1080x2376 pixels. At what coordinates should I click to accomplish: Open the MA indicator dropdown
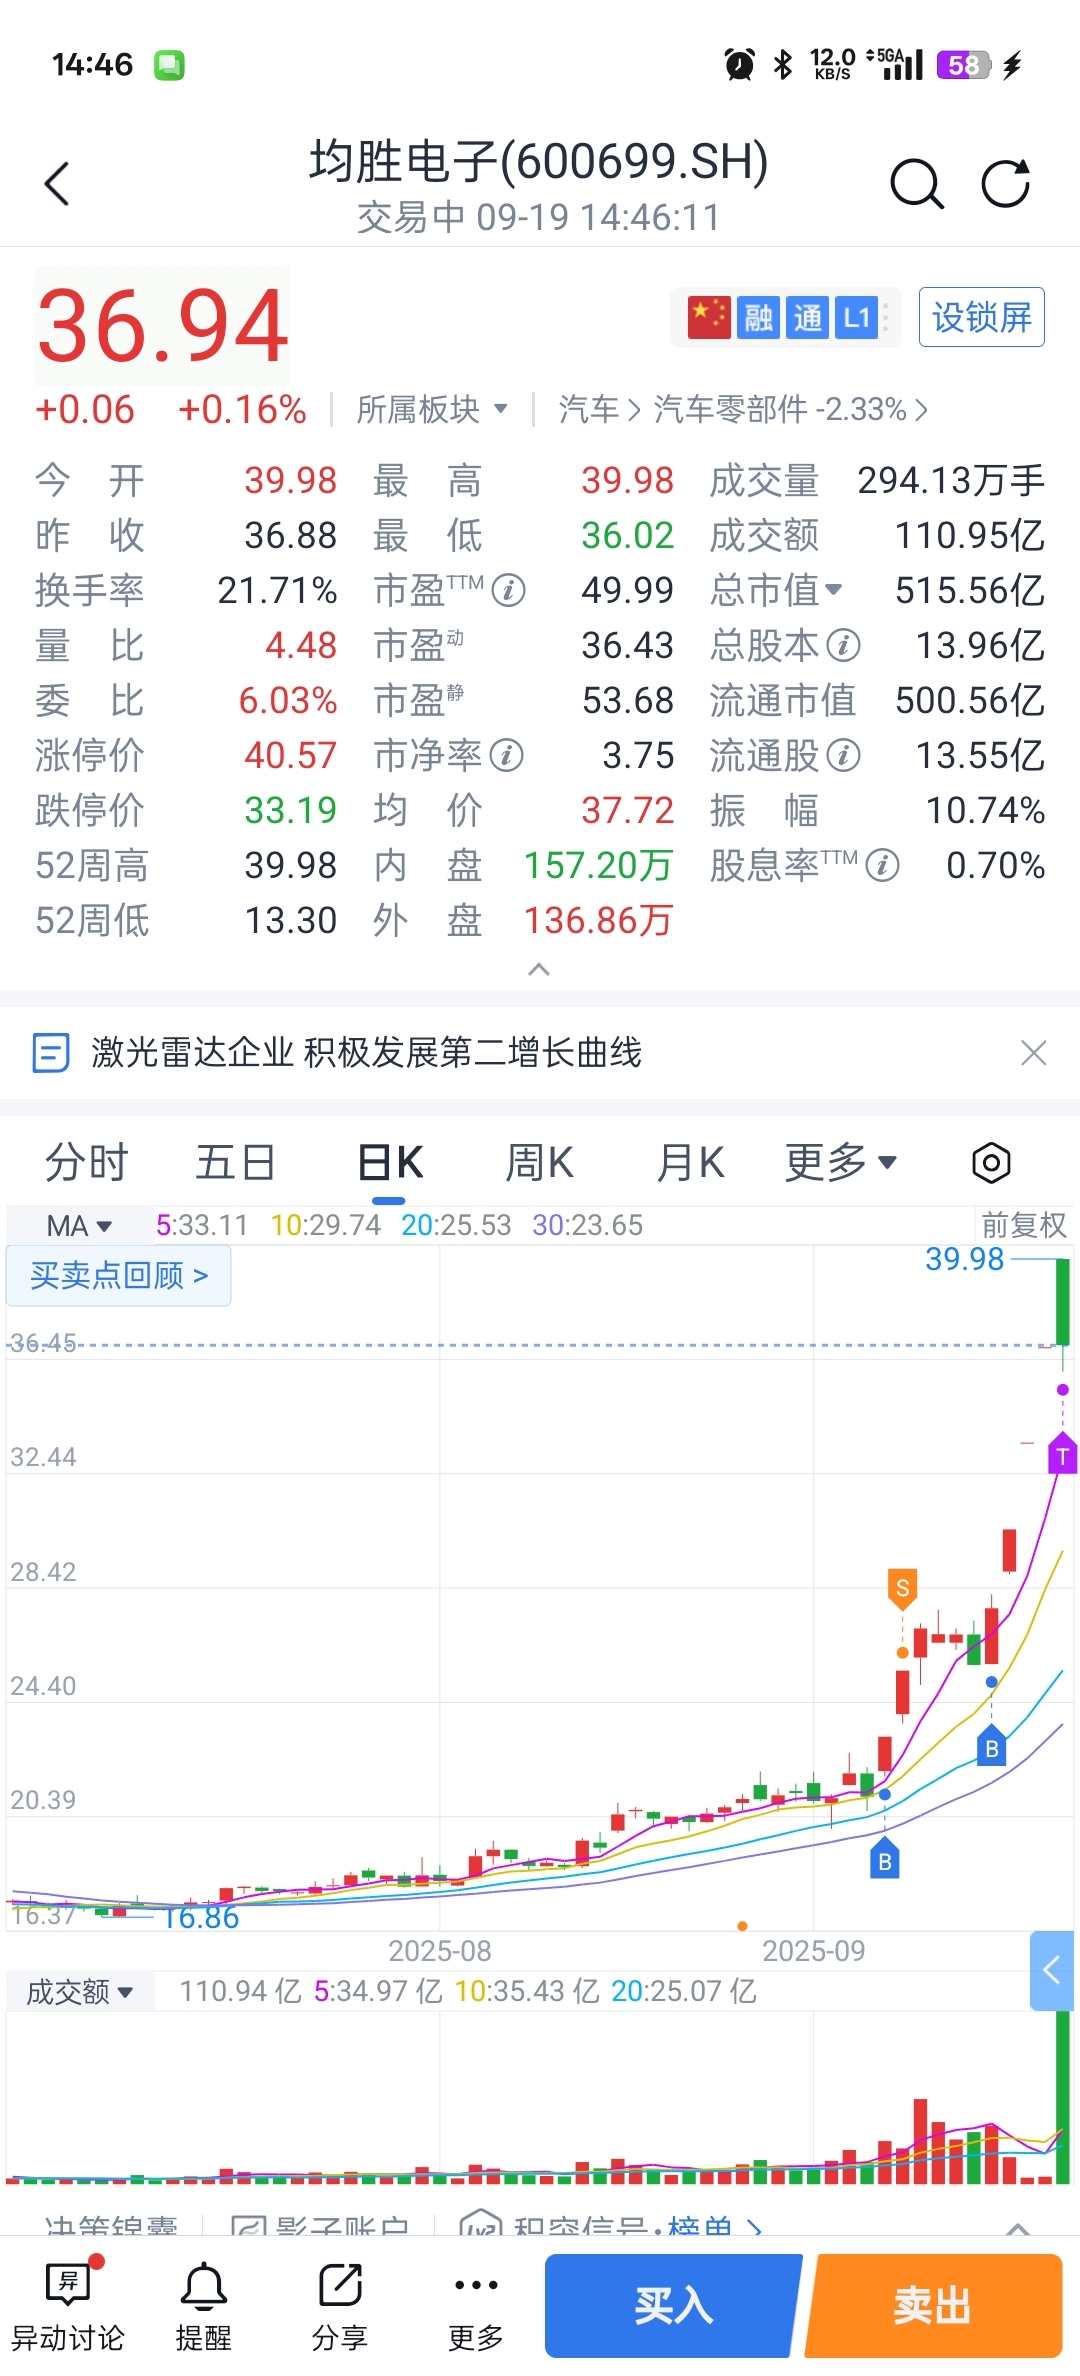pyautogui.click(x=79, y=1225)
